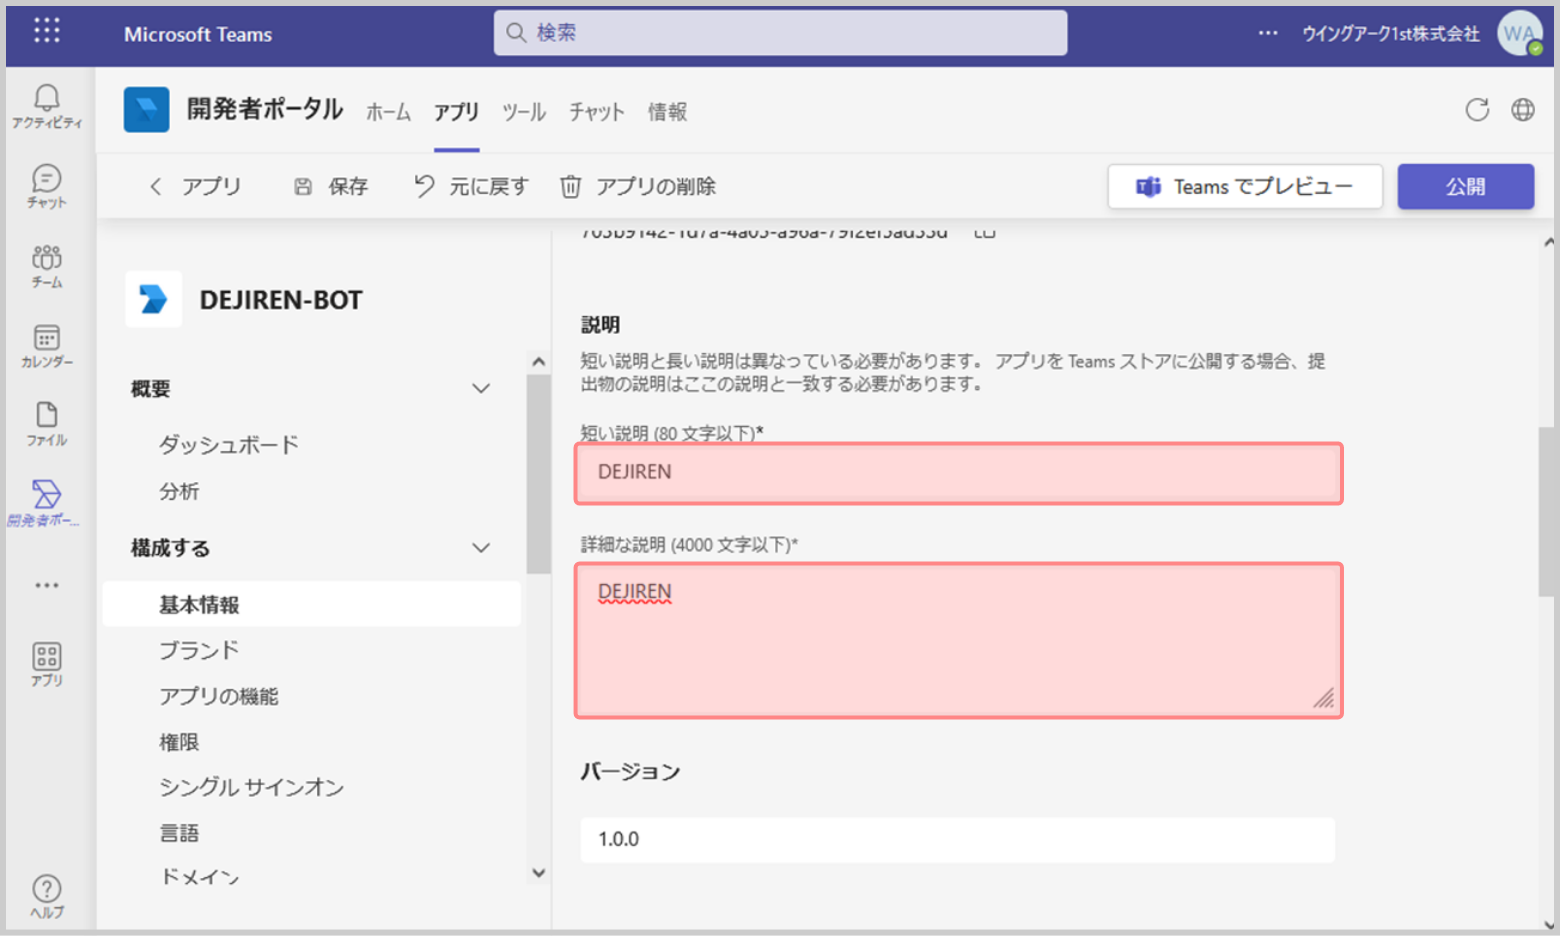Click the refresh icon in header
This screenshot has height=936, width=1560.
coord(1477,110)
